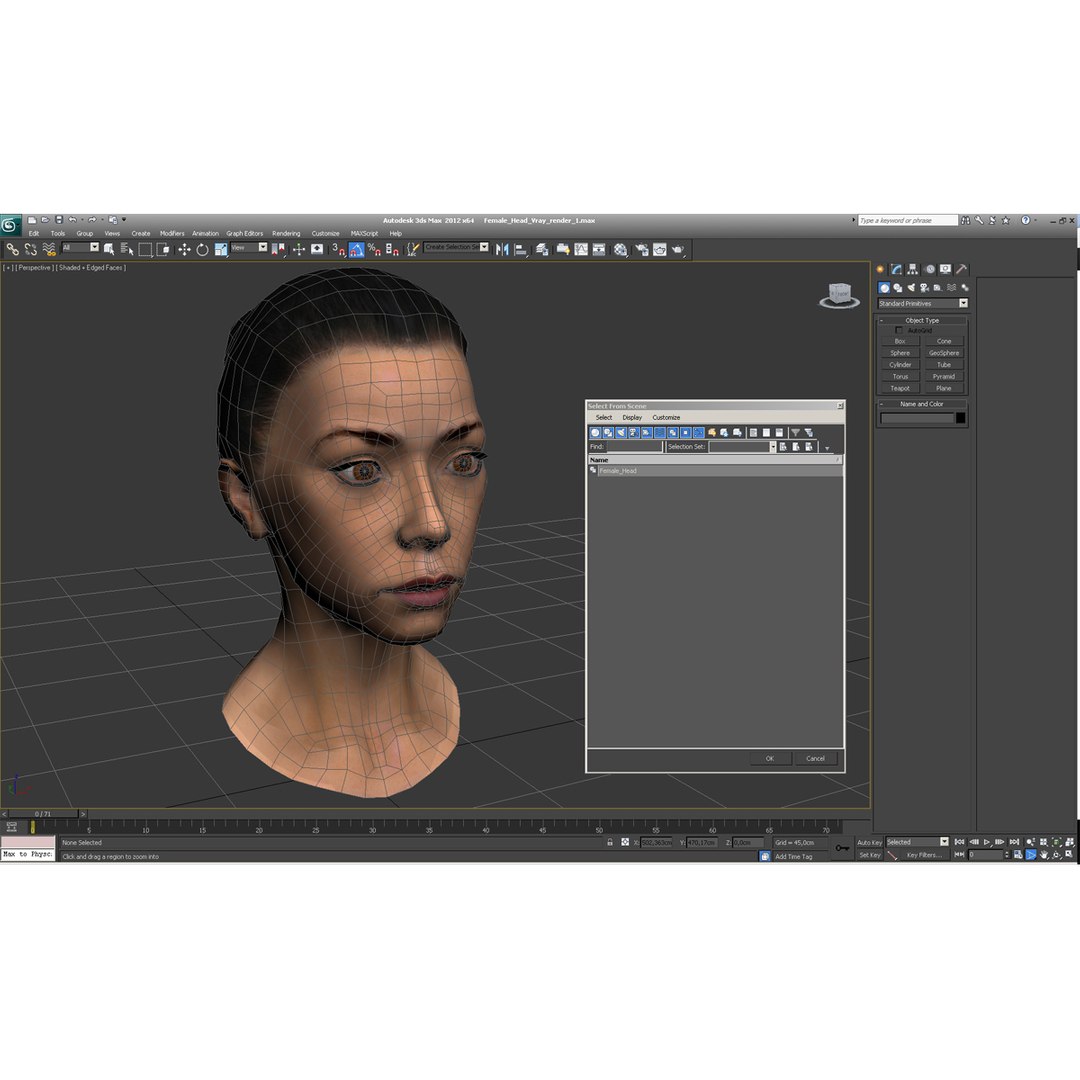Click the Render Production teapot icon

click(x=678, y=249)
